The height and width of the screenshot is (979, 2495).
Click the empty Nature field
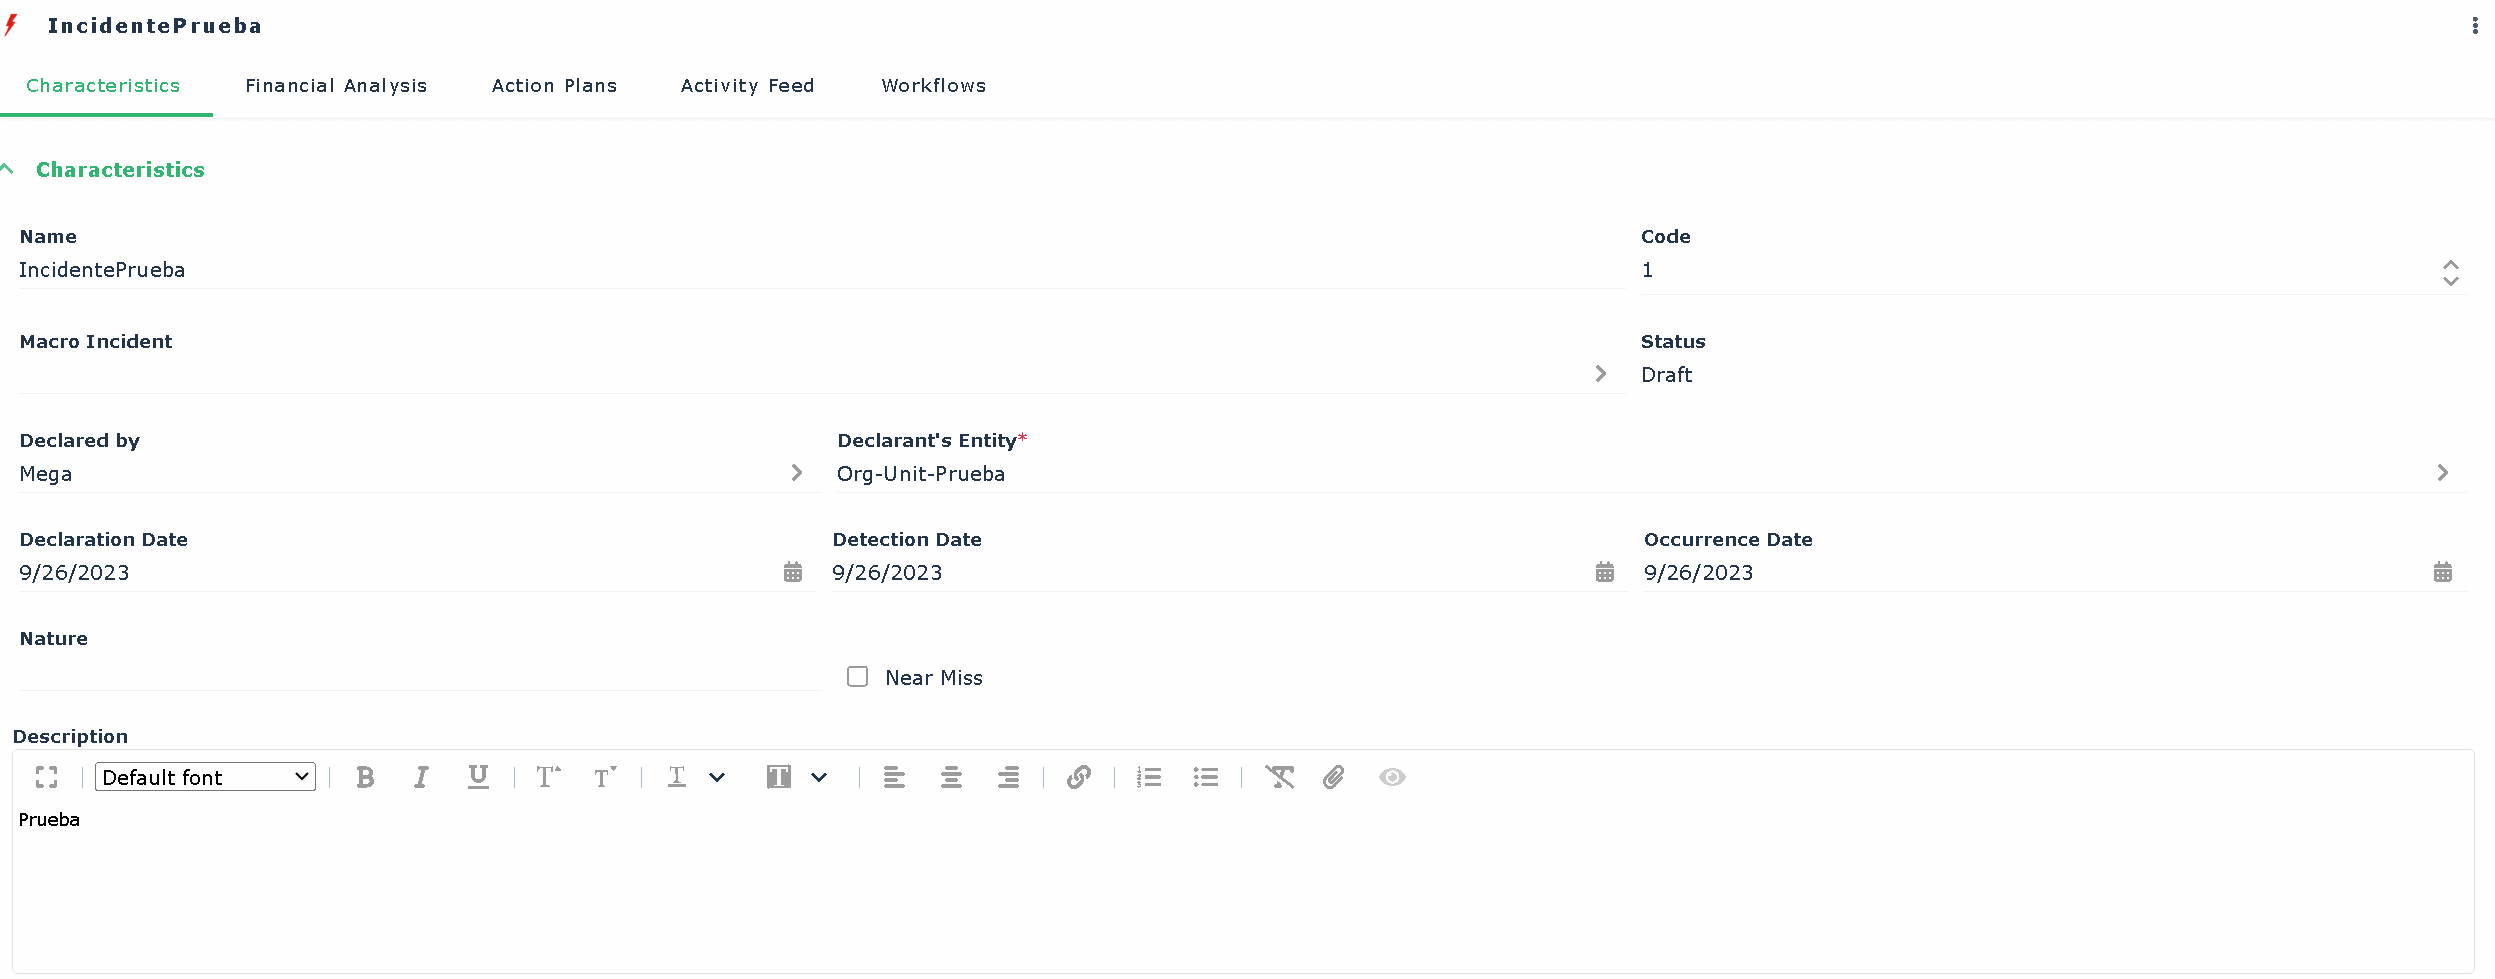419,672
